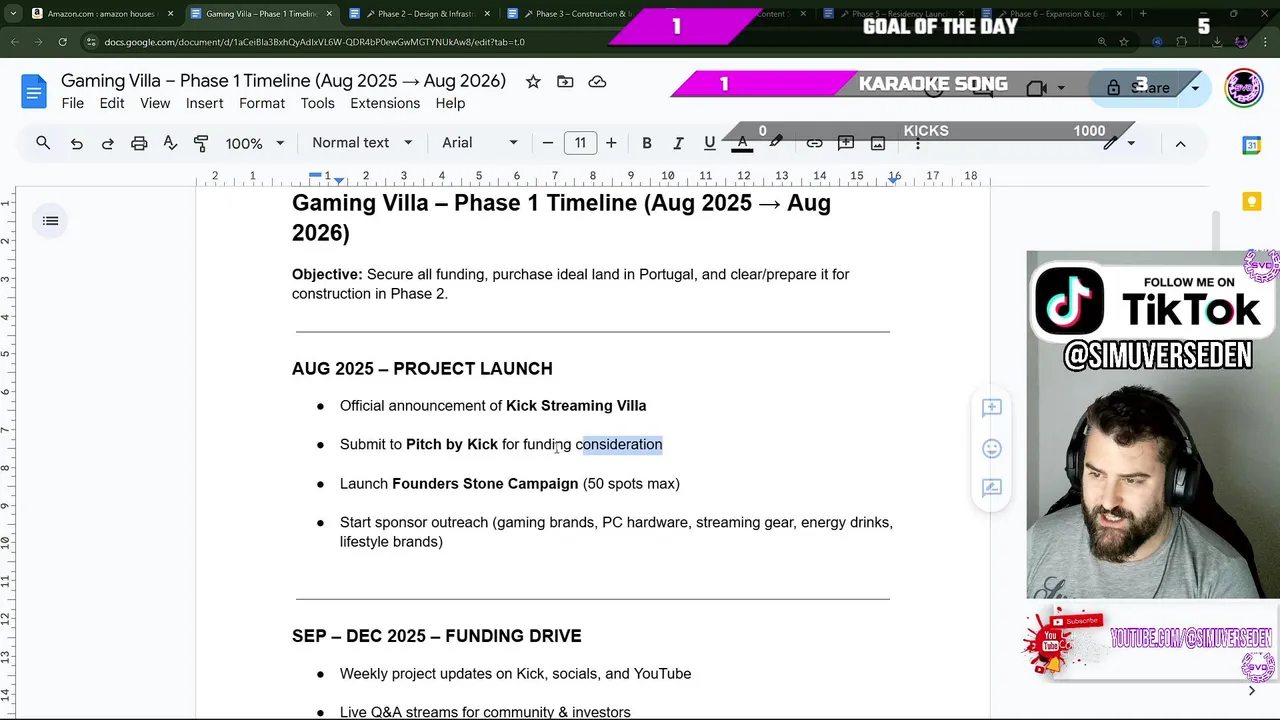Collapse the menus with the caret
Image resolution: width=1280 pixels, height=720 pixels.
coord(1180,143)
